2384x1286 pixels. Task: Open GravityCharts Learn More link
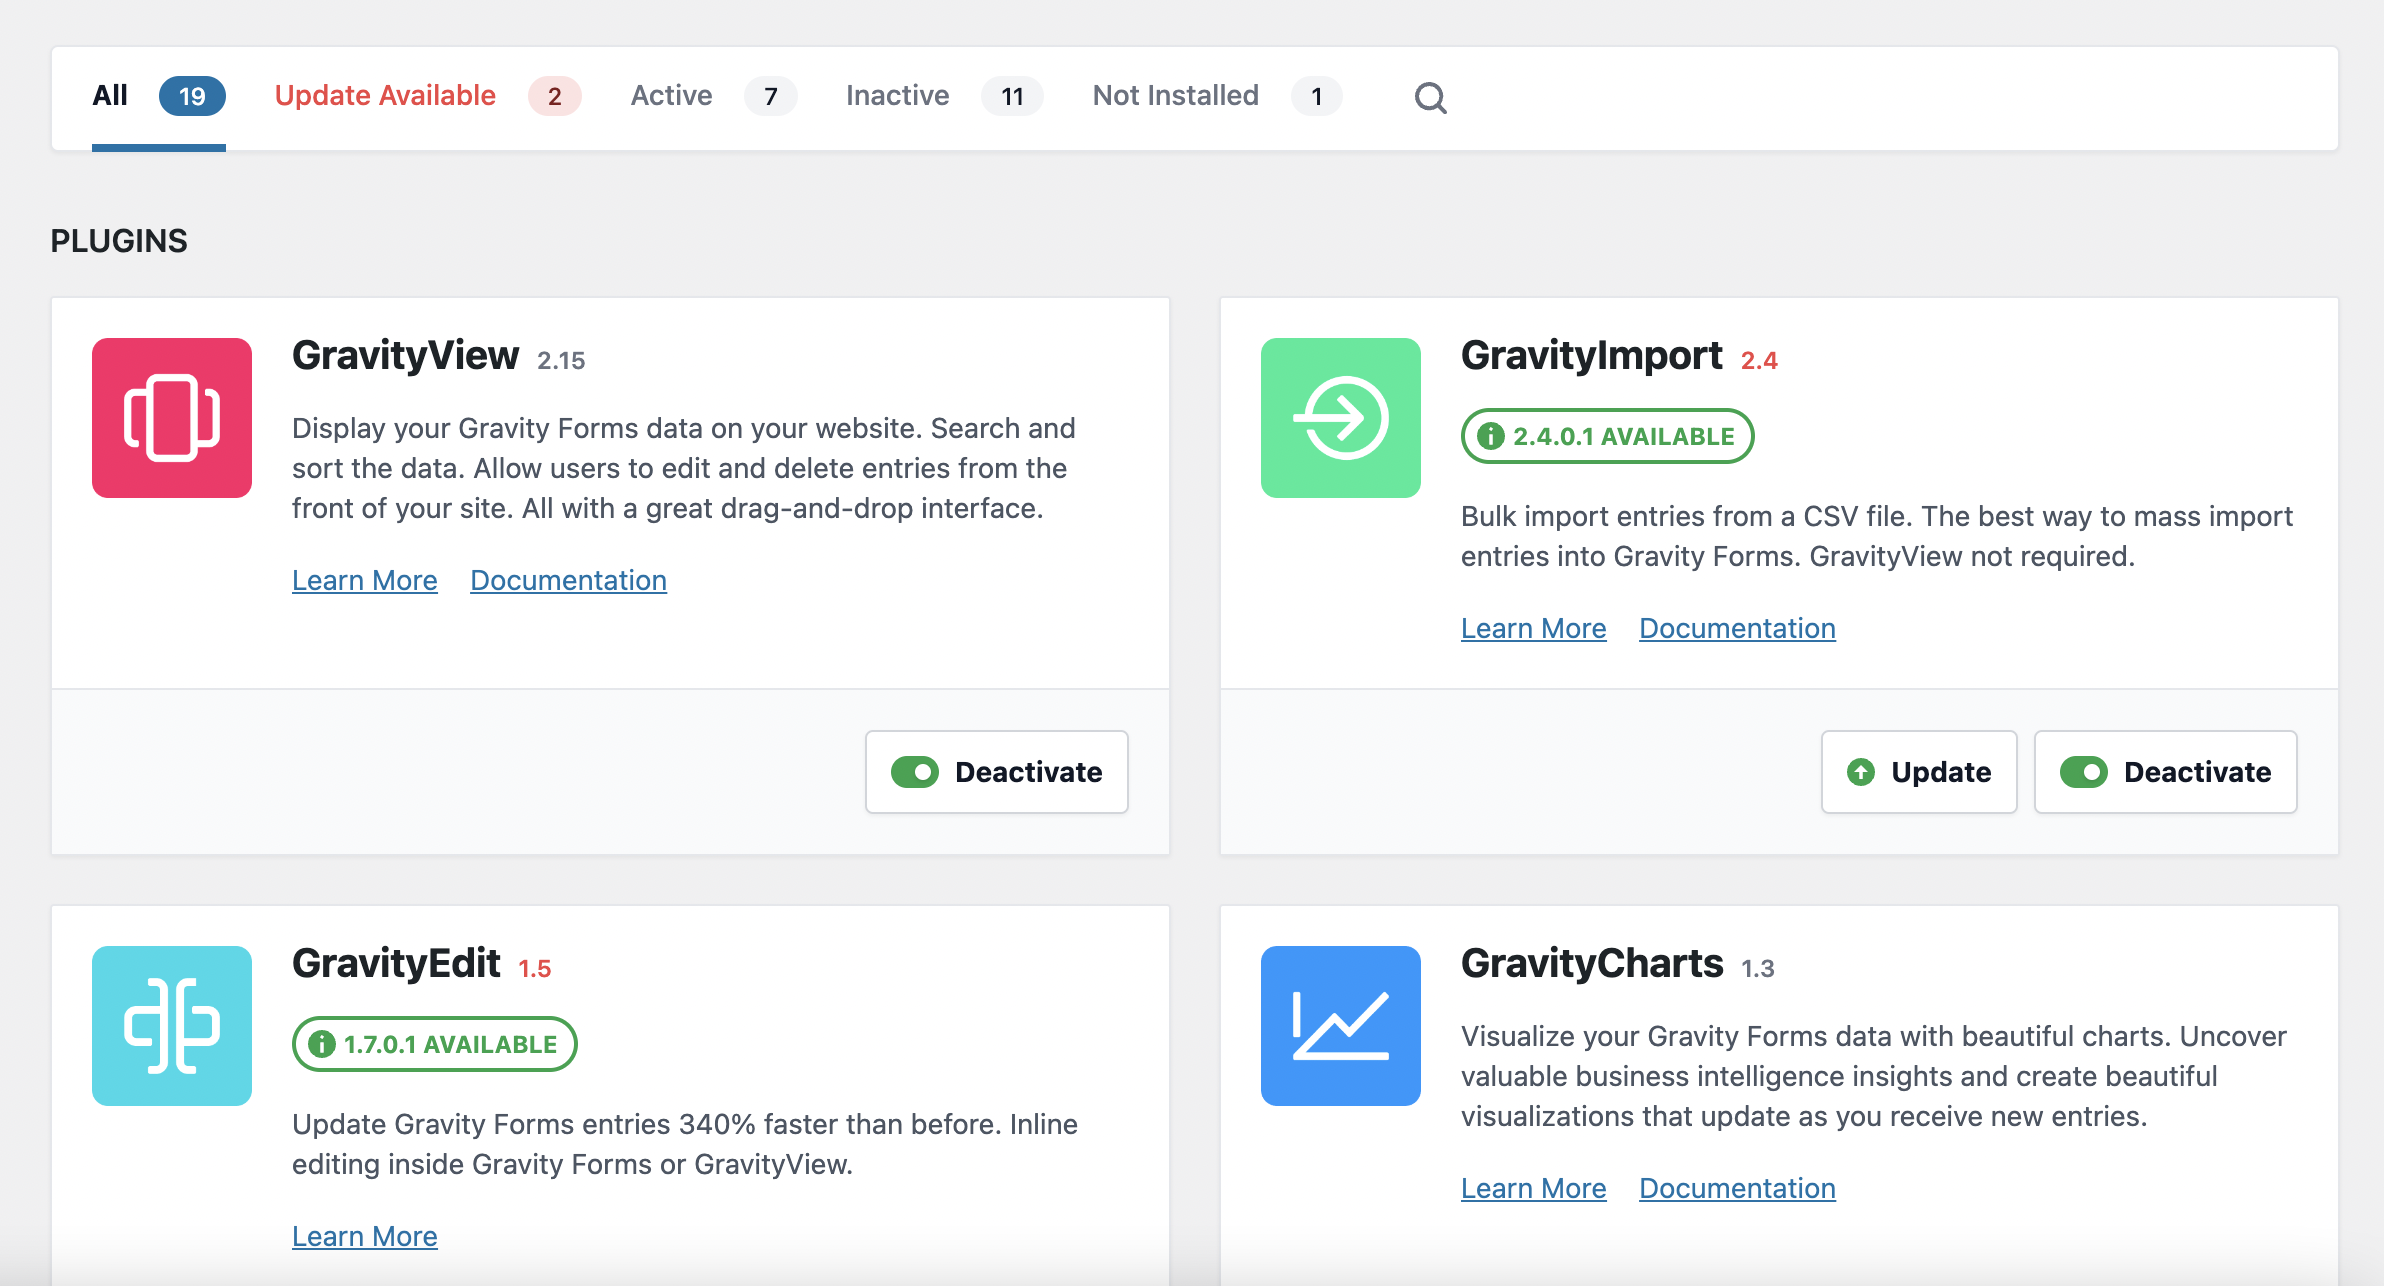(x=1533, y=1188)
